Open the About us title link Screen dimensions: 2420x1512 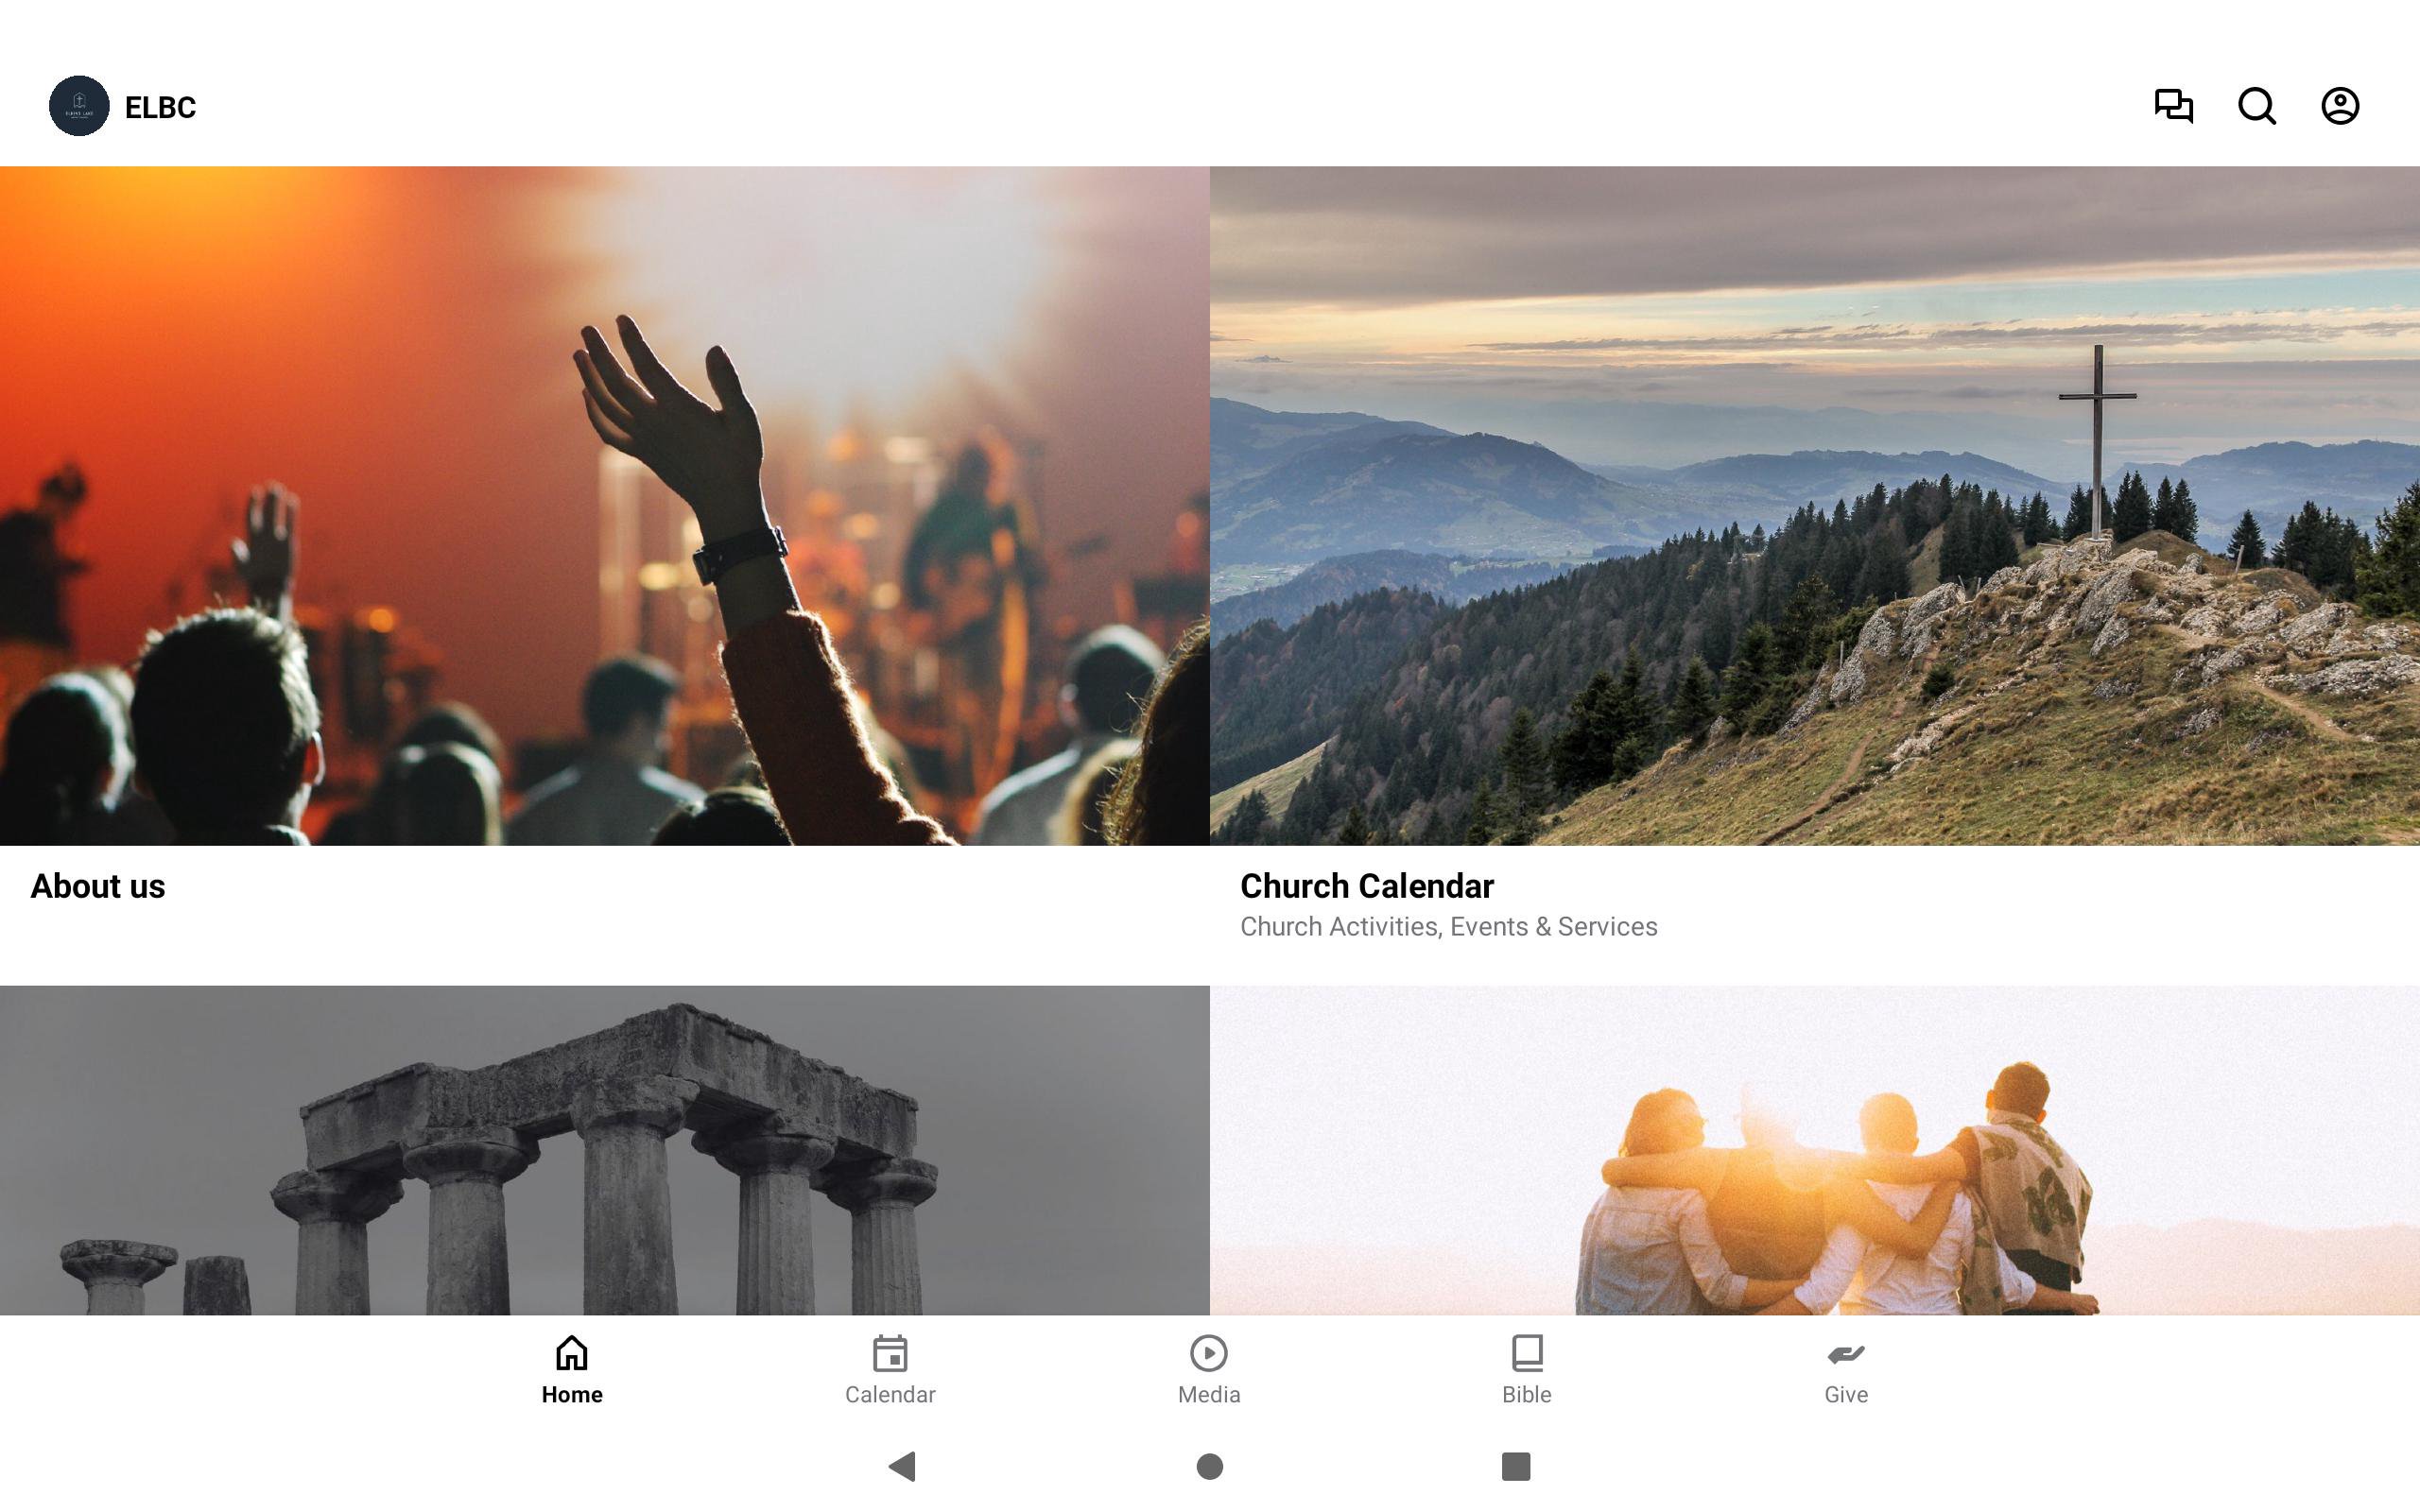click(98, 886)
